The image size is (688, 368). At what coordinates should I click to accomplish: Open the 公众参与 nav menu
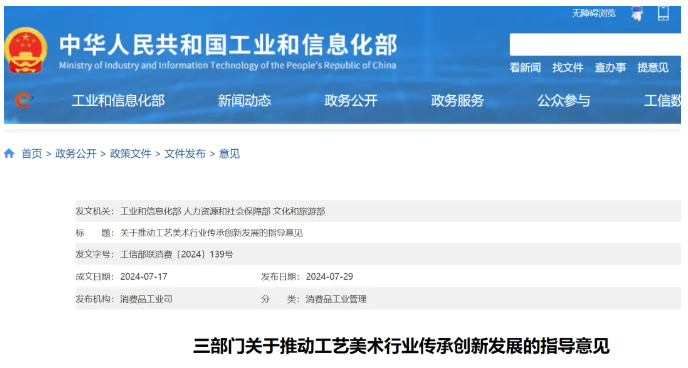564,101
